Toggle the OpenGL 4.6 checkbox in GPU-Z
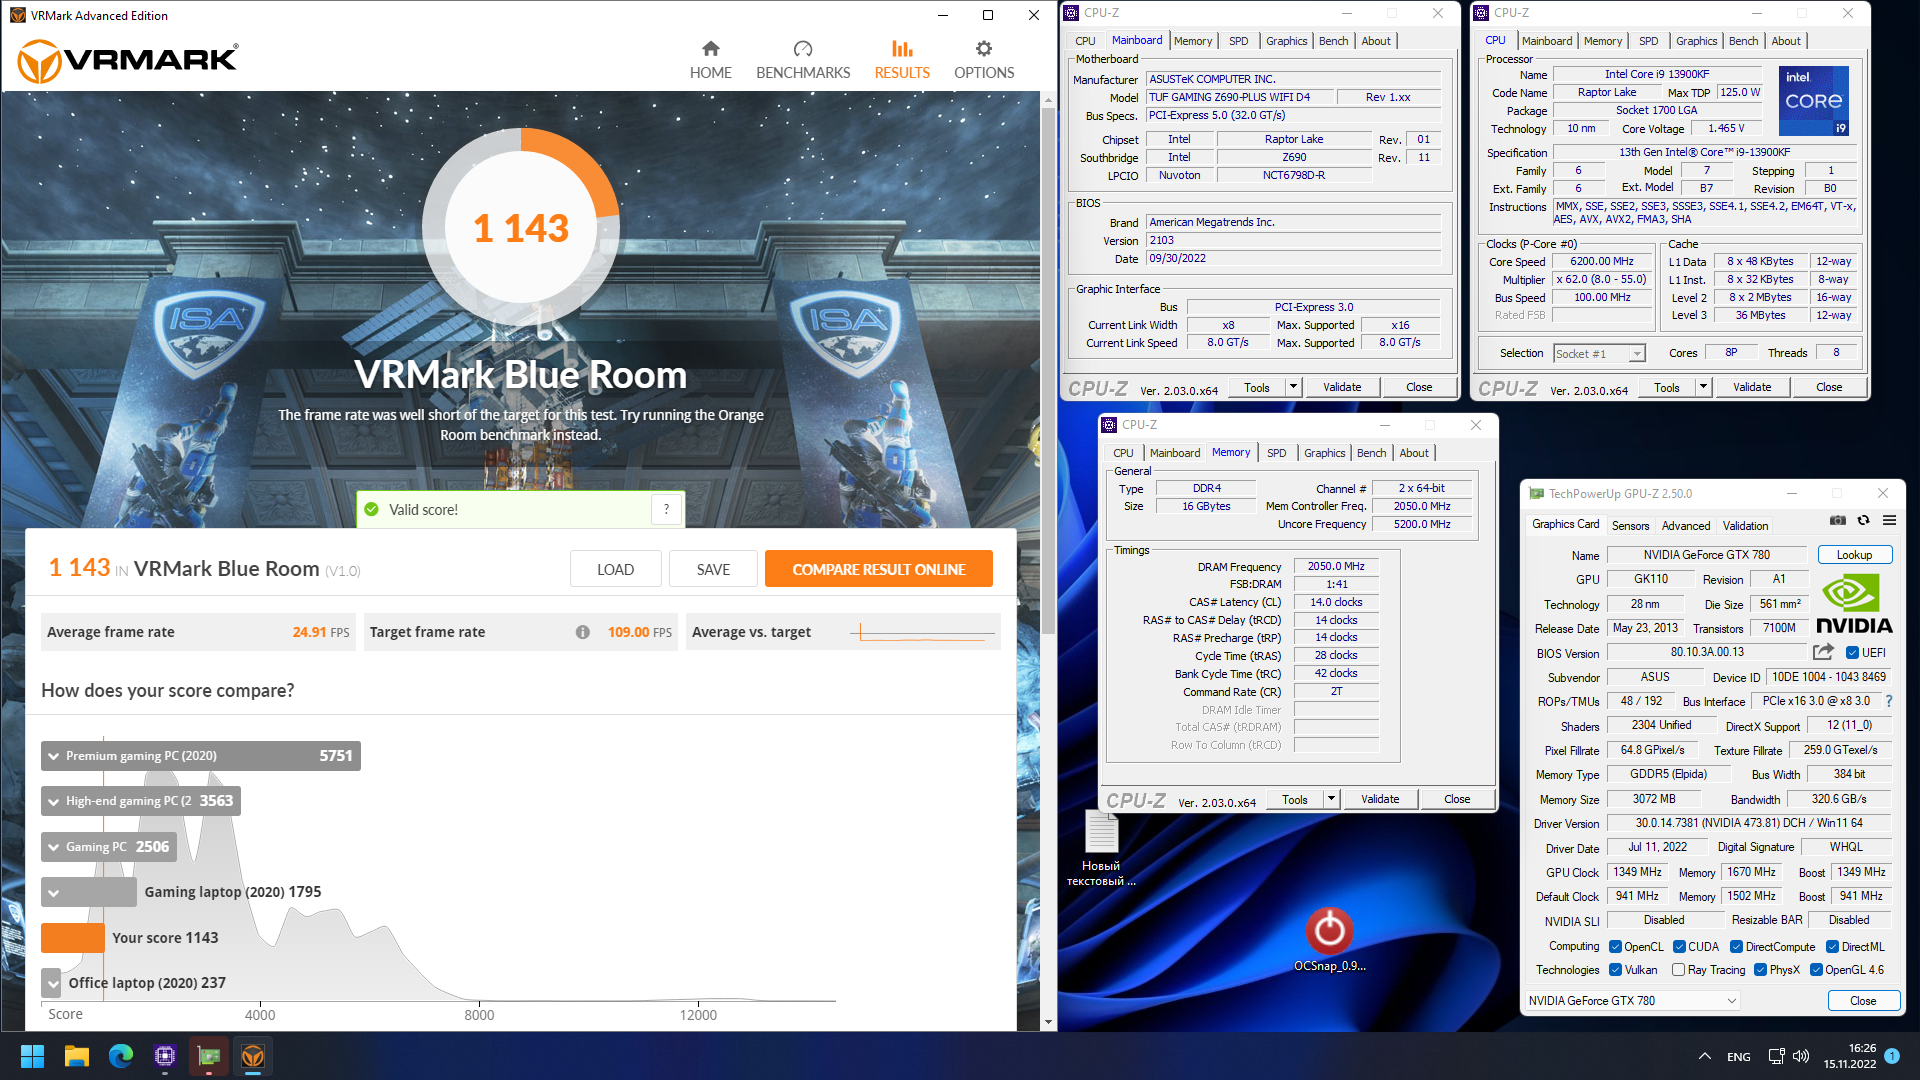Screen dimensions: 1920x1080 pos(1816,970)
